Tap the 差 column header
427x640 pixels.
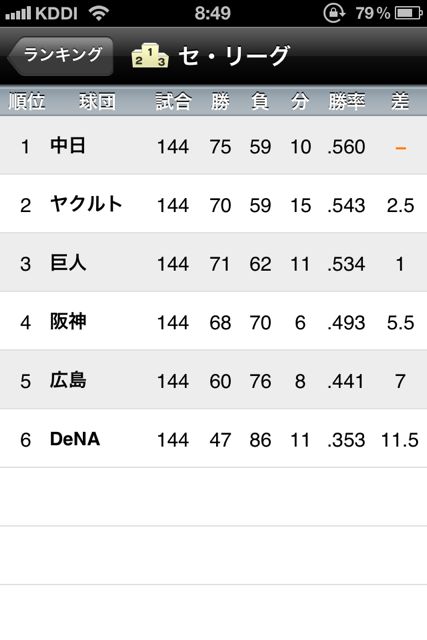[400, 101]
